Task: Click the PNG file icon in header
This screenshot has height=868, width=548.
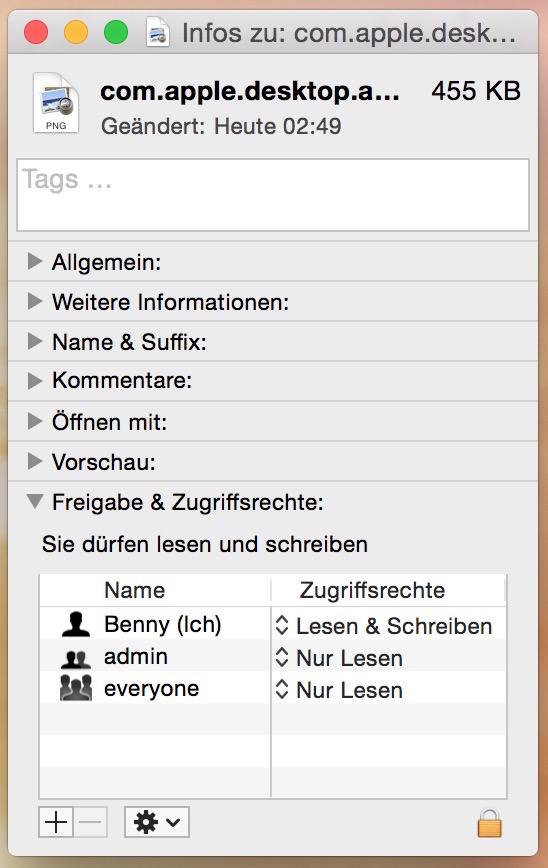Action: pyautogui.click(x=55, y=103)
